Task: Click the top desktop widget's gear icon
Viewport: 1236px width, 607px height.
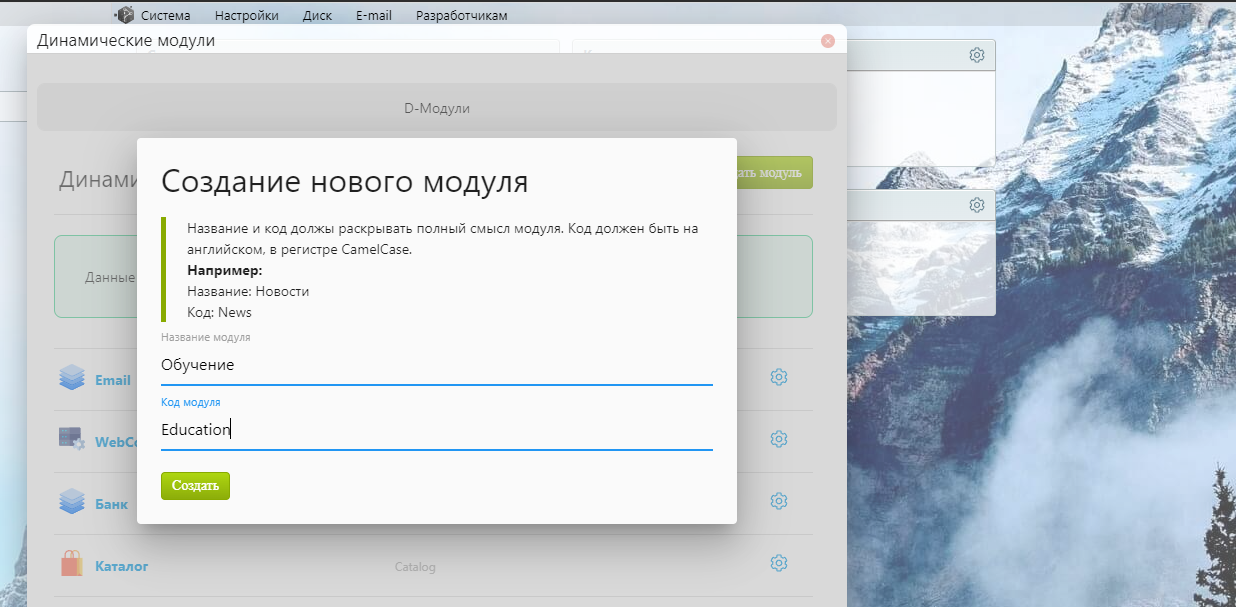Action: pyautogui.click(x=977, y=55)
